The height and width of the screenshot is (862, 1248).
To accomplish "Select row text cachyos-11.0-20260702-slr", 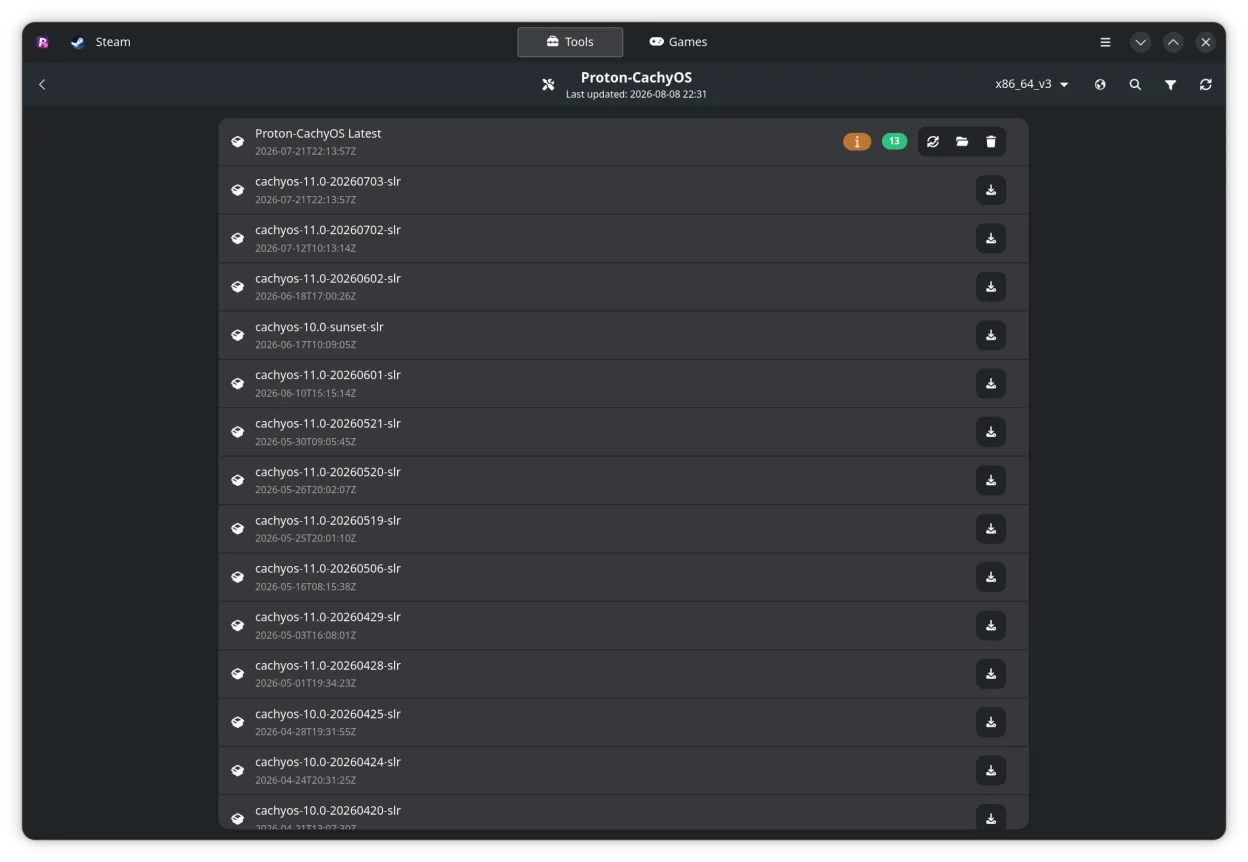I will point(328,230).
